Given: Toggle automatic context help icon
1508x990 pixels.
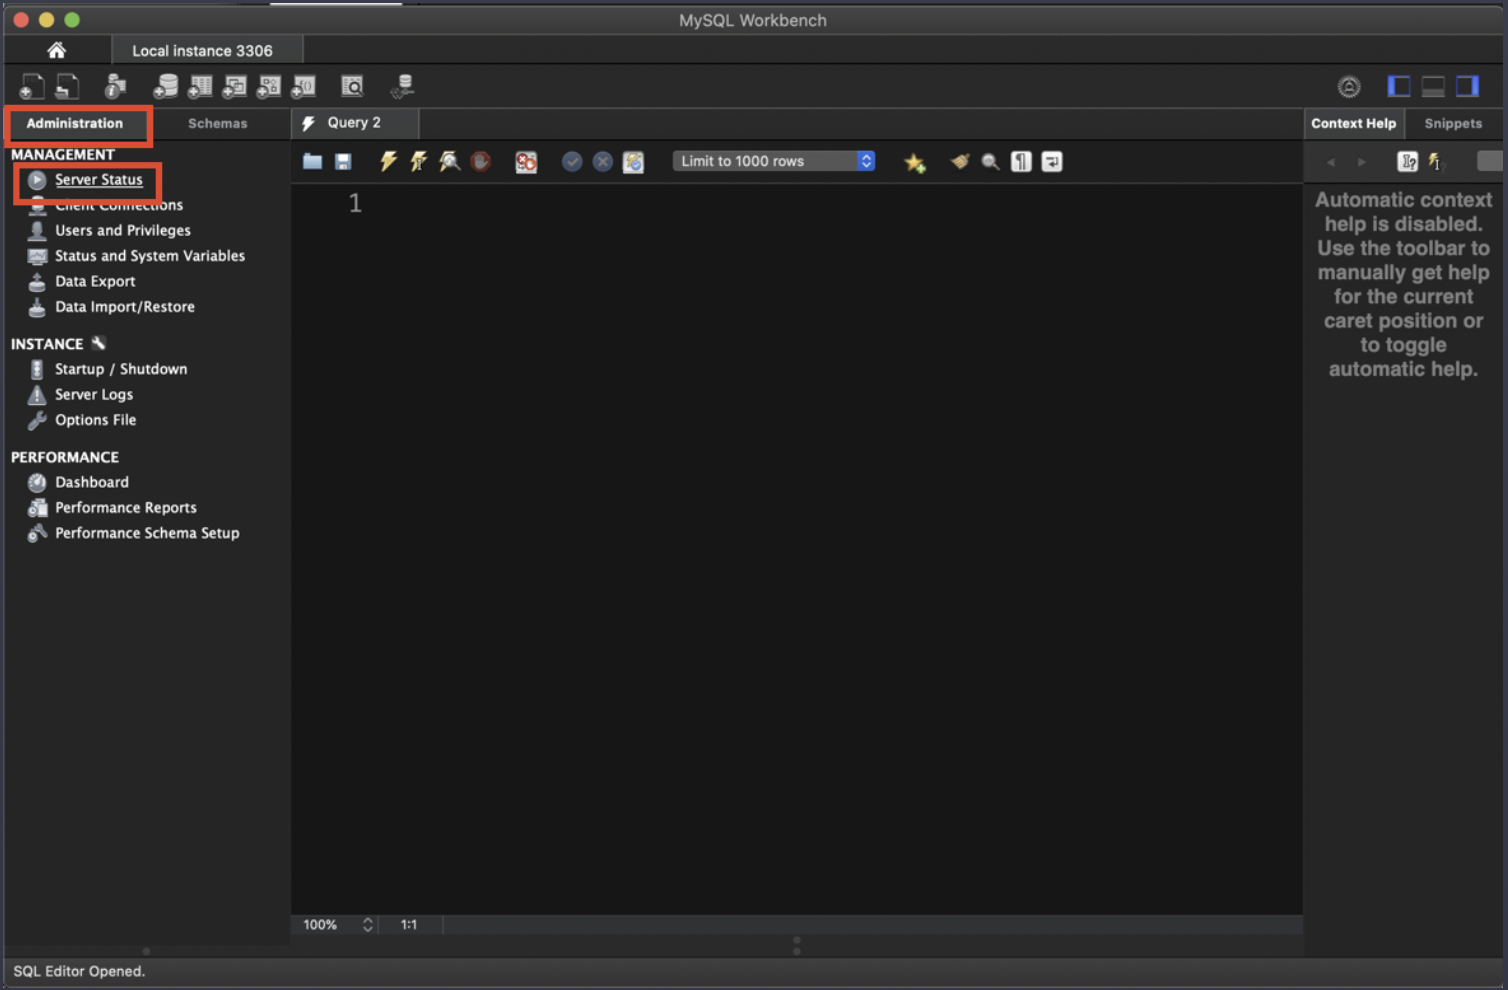Looking at the screenshot, I should (1436, 161).
